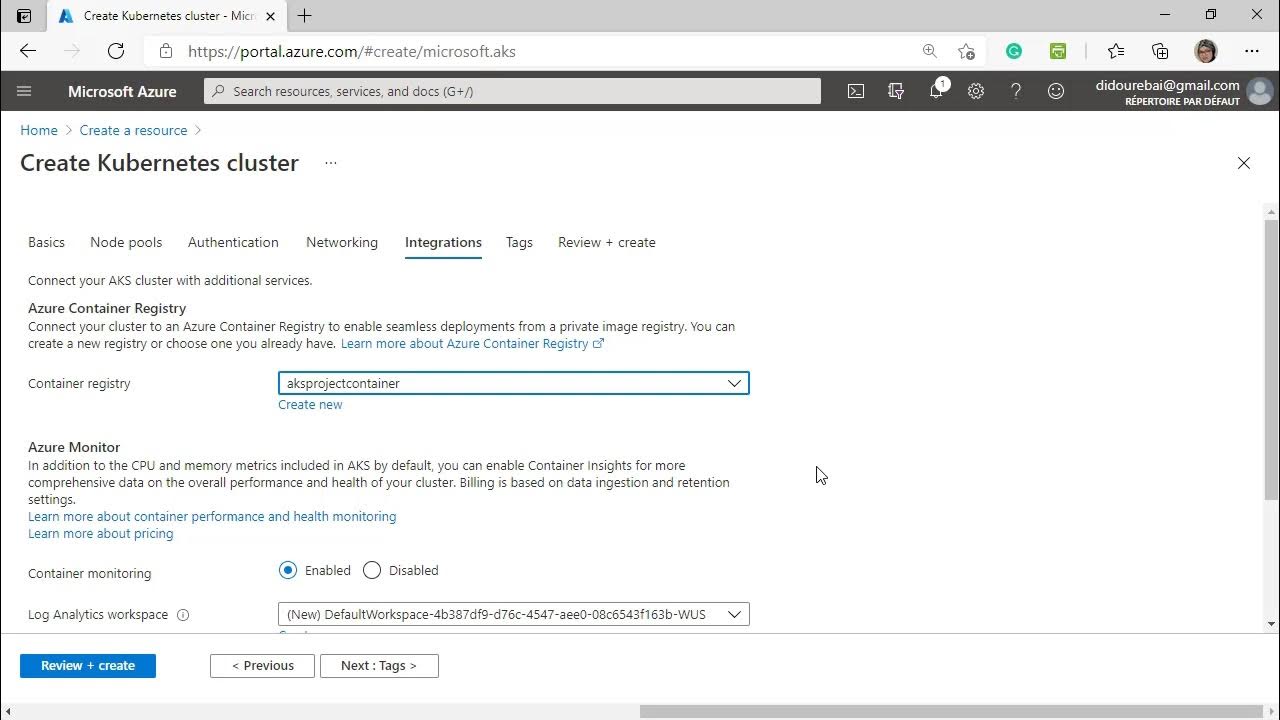The image size is (1280, 720).
Task: Switch to the Basics tab
Action: tap(46, 242)
